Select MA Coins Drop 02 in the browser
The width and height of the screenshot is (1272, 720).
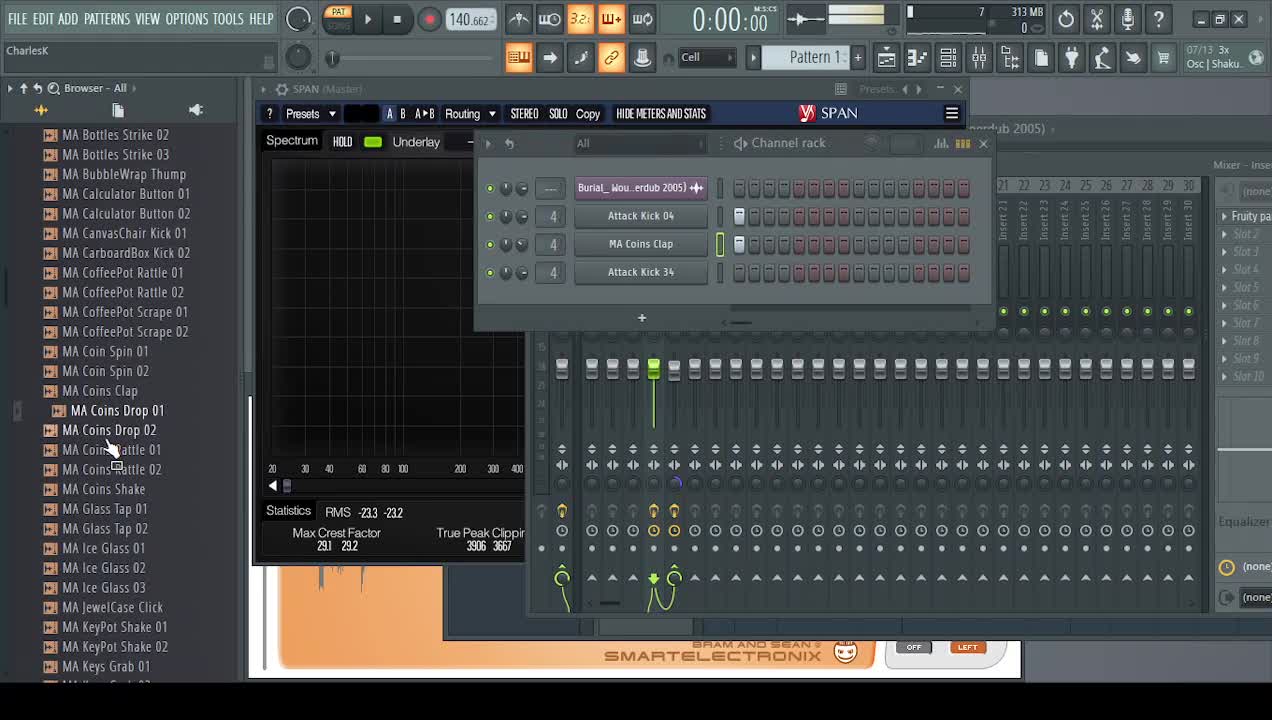(109, 430)
